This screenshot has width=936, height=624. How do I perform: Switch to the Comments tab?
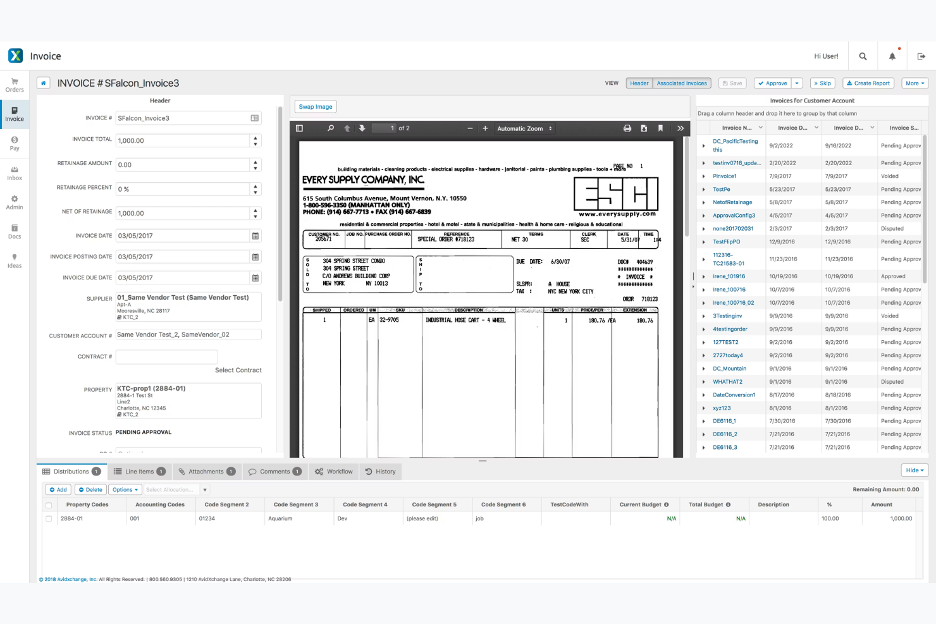click(275, 472)
